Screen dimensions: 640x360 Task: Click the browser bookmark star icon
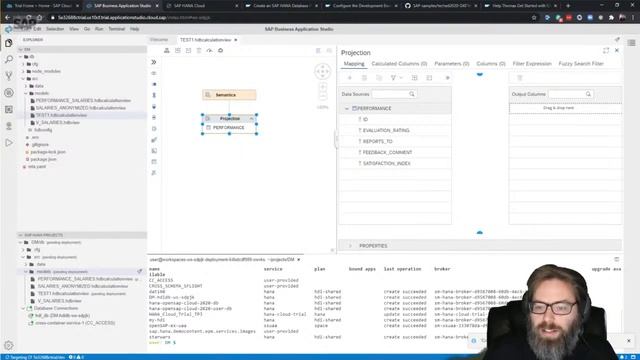[534, 18]
